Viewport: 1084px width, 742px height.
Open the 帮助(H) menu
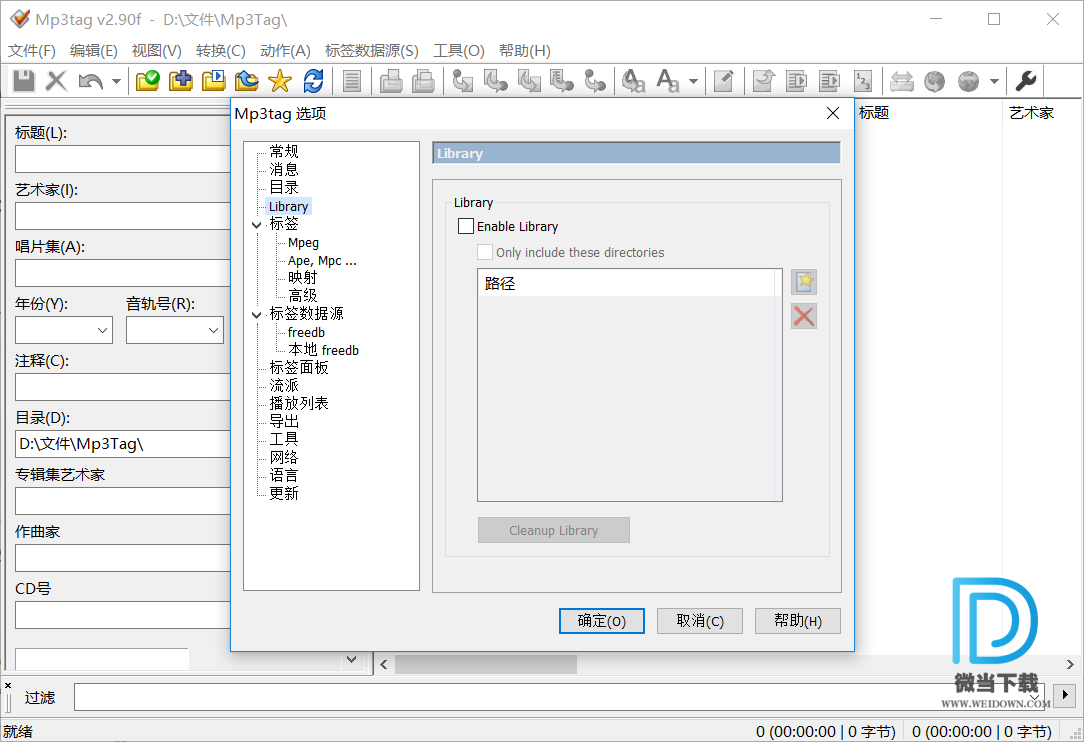[525, 50]
